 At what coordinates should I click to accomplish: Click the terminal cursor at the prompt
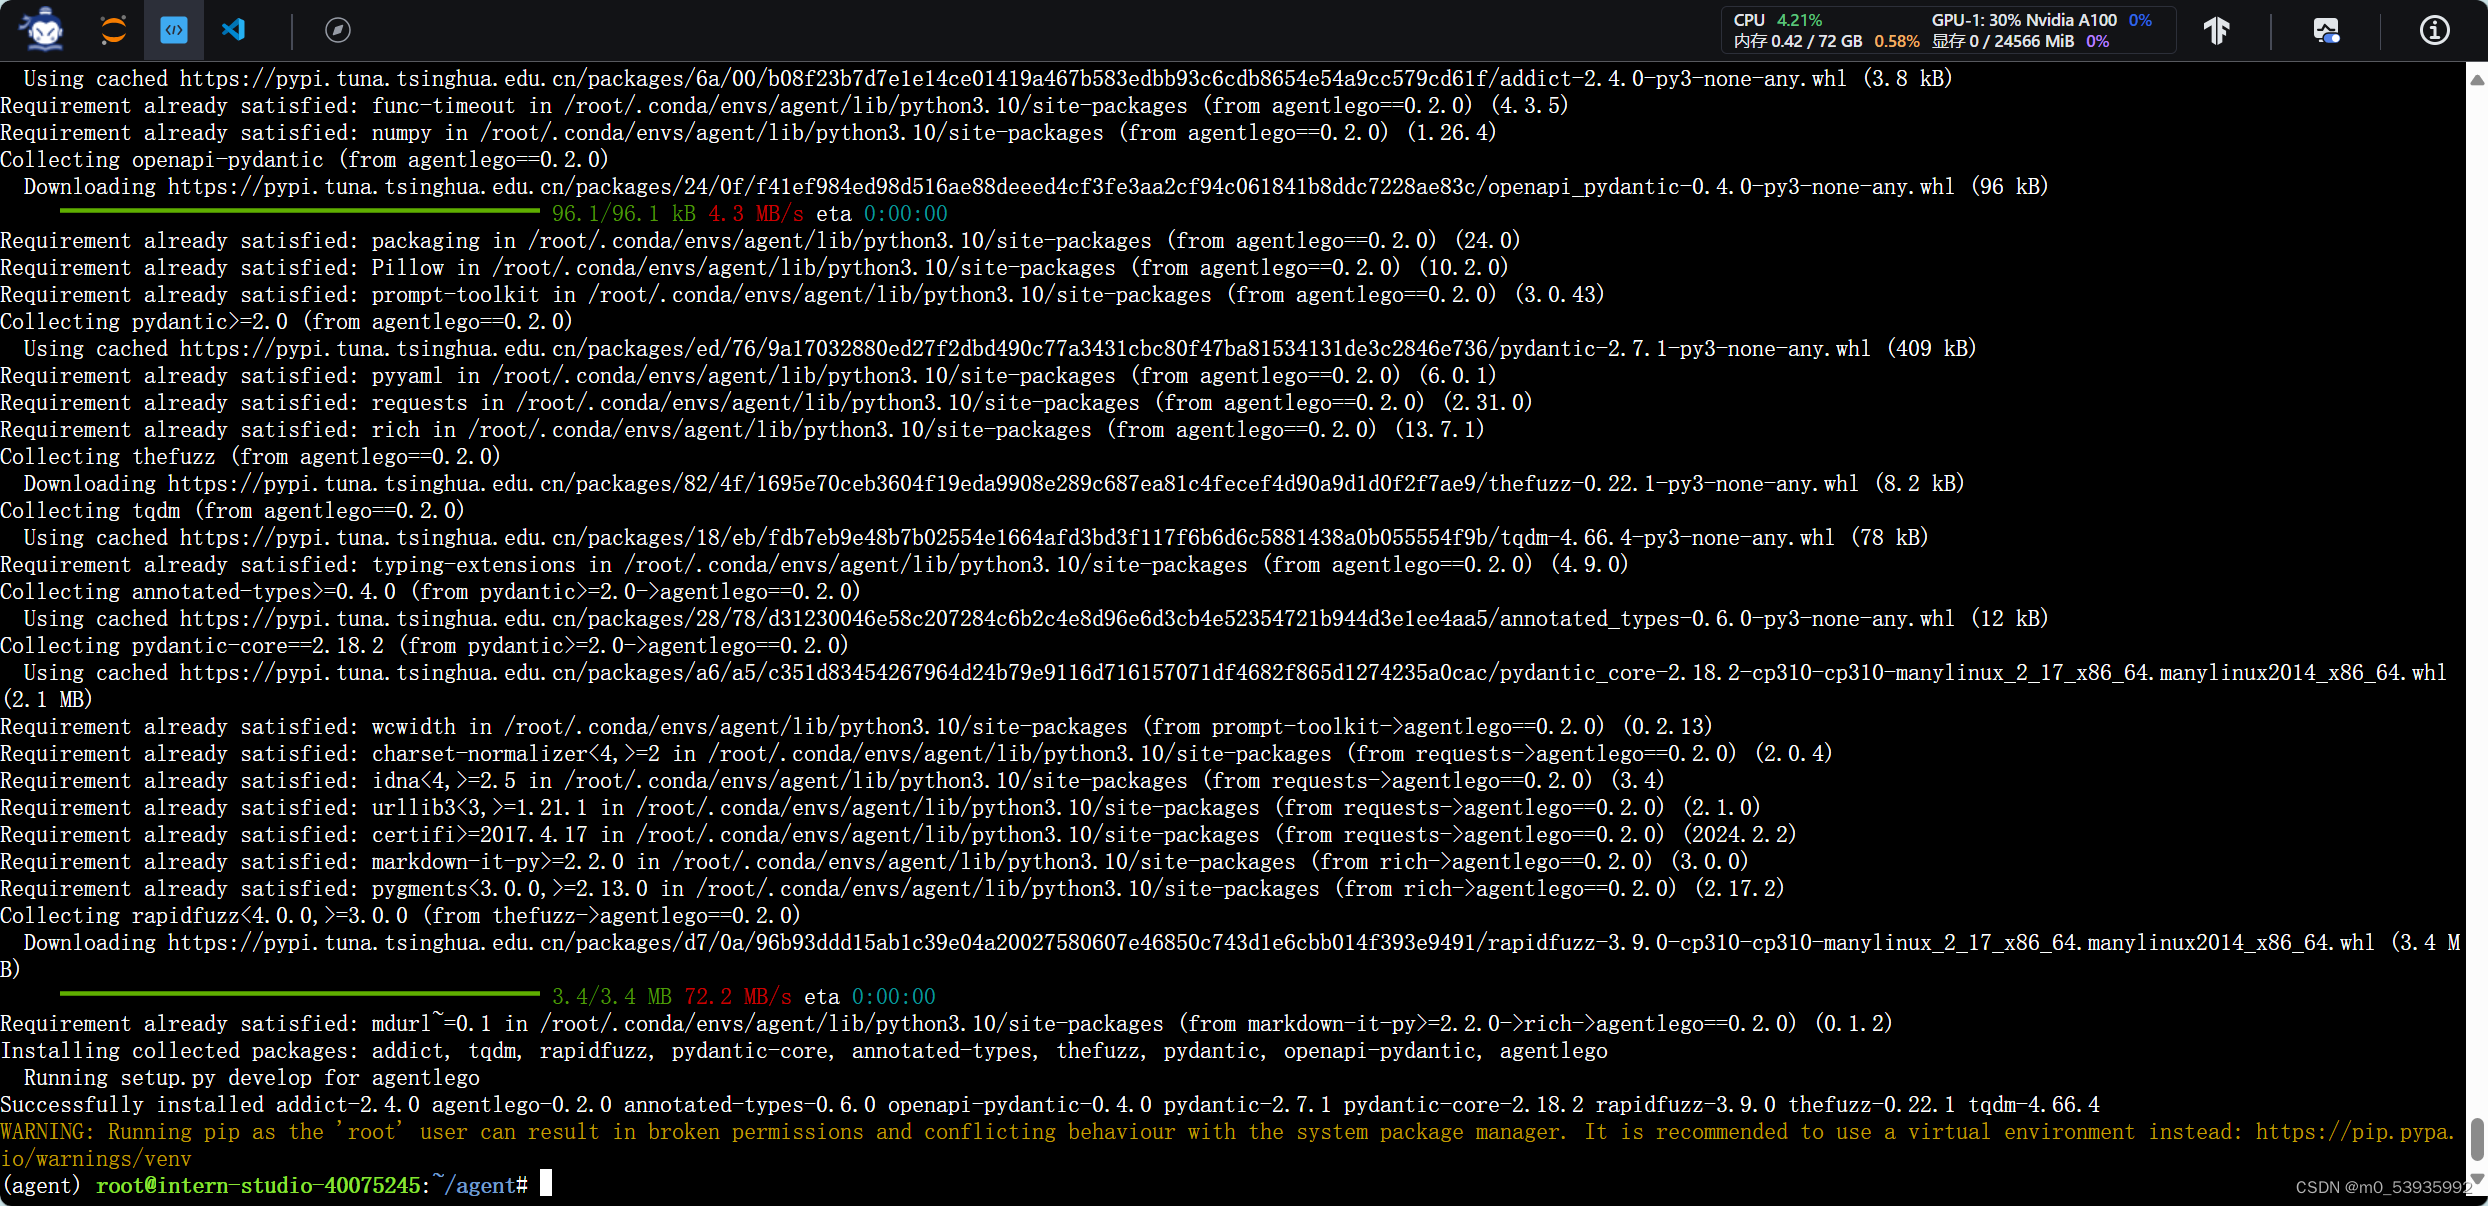(x=546, y=1185)
